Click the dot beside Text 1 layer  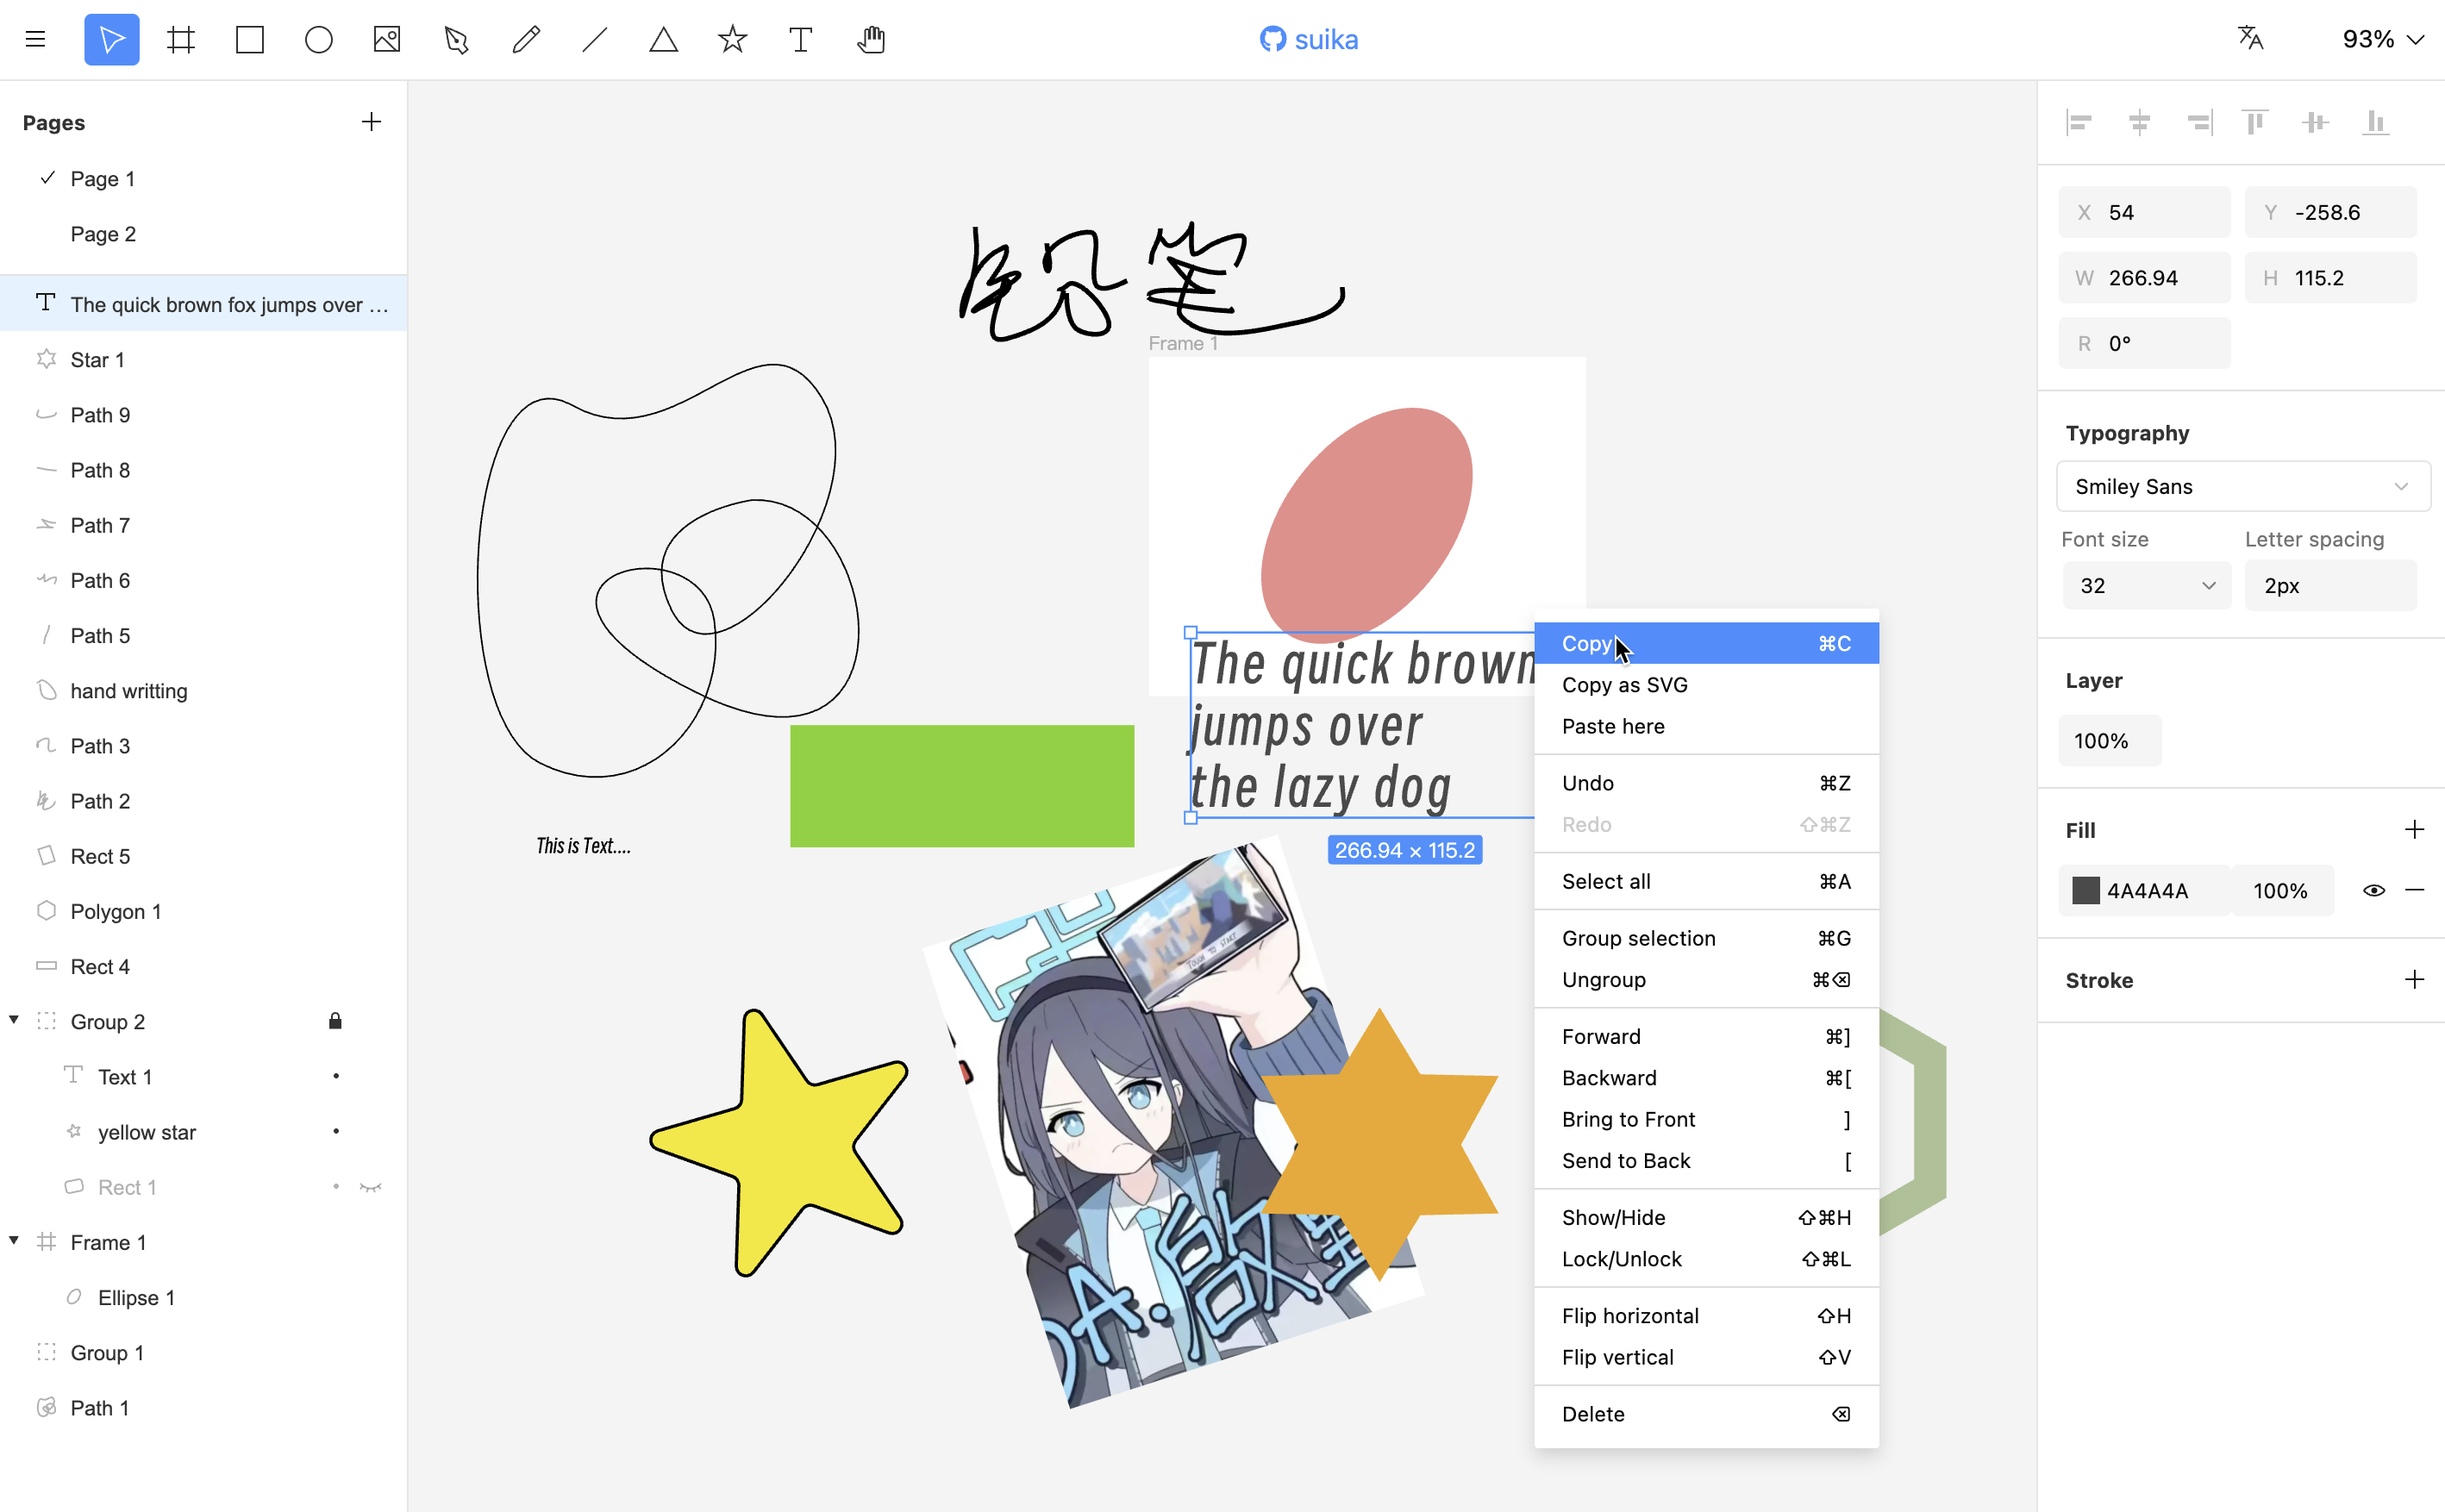pyautogui.click(x=336, y=1076)
